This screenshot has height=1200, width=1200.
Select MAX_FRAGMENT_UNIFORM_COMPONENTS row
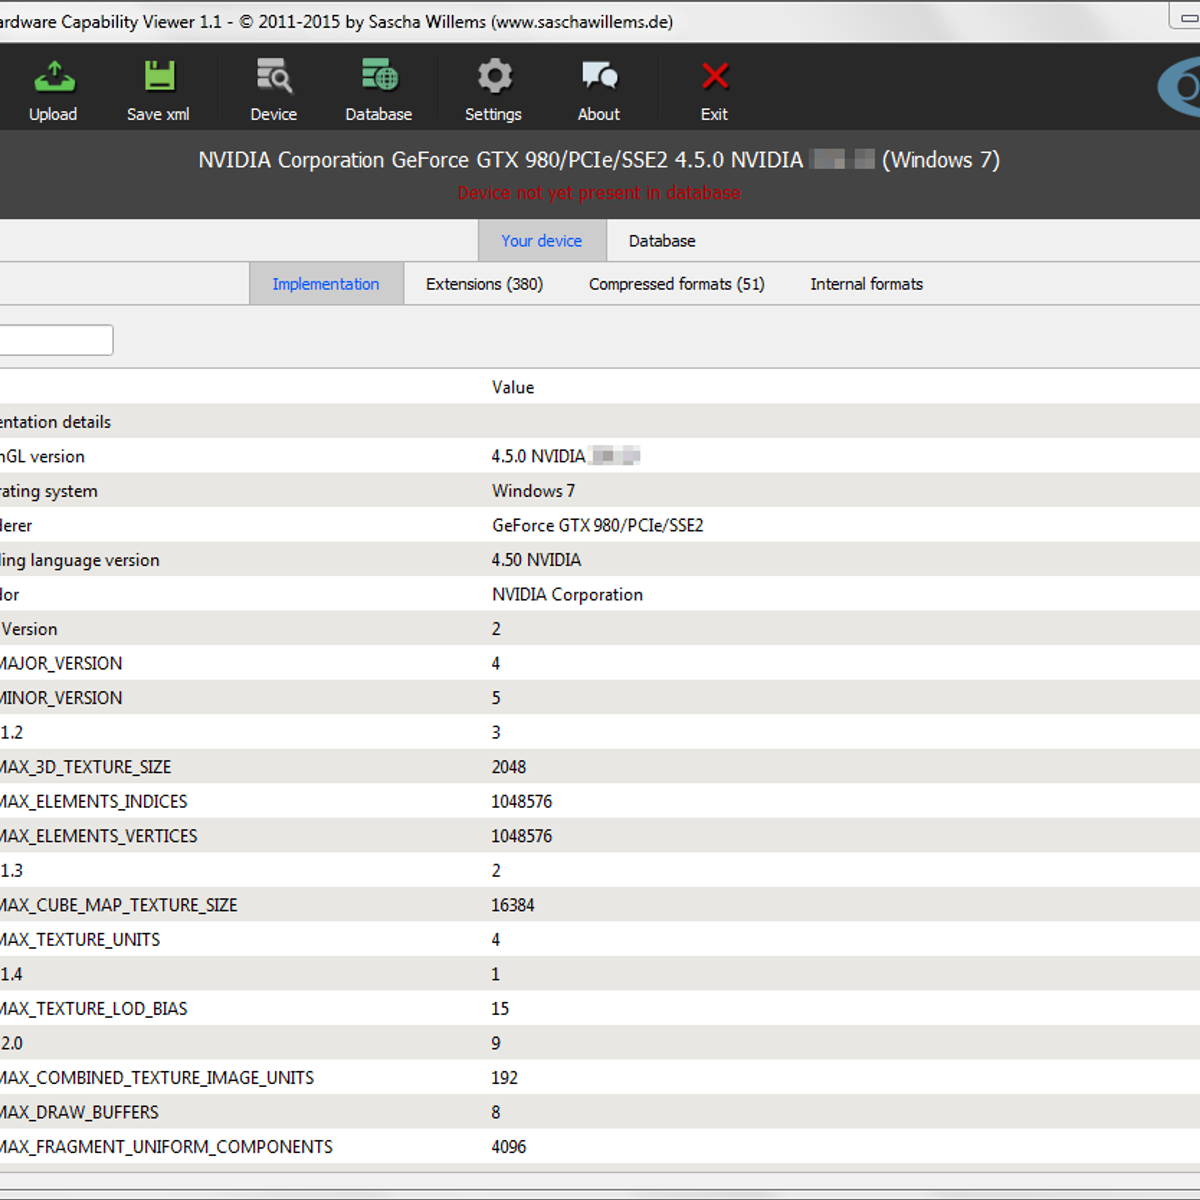(x=600, y=1146)
